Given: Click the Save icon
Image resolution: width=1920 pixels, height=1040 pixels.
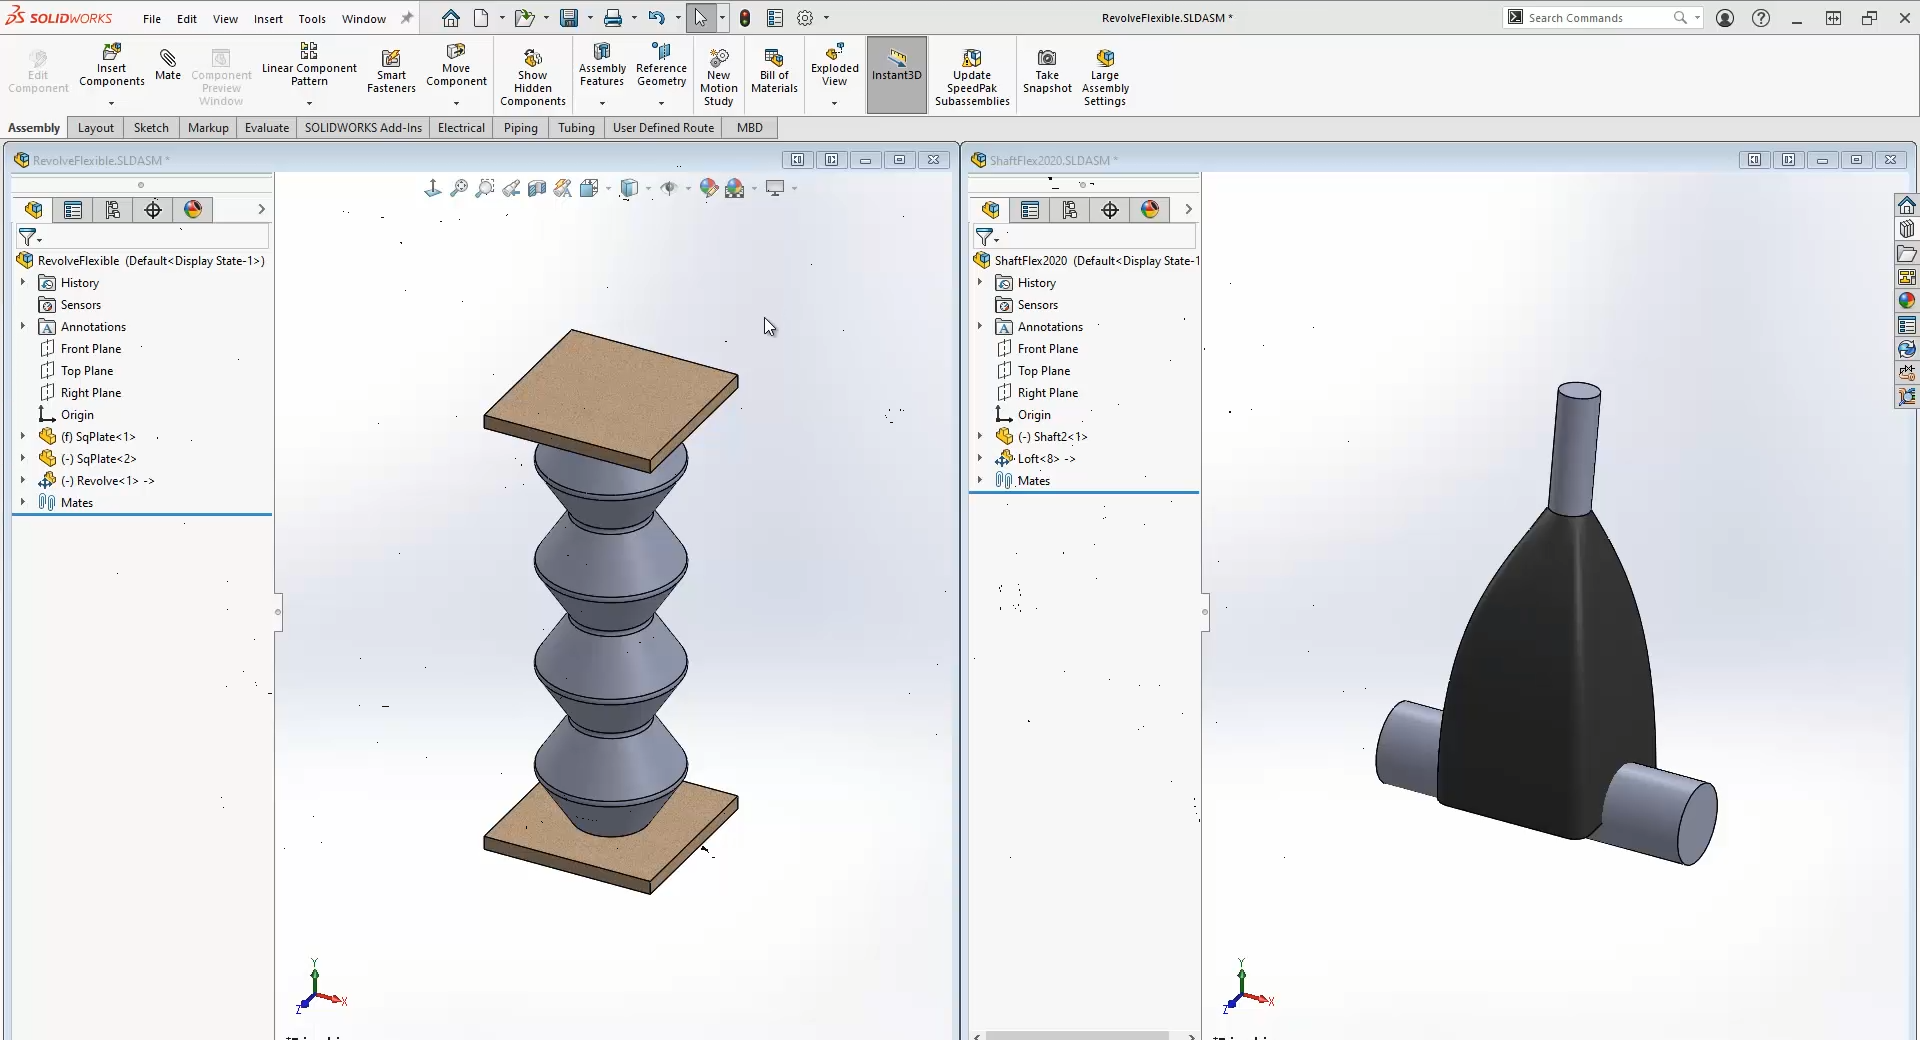Looking at the screenshot, I should tap(569, 18).
